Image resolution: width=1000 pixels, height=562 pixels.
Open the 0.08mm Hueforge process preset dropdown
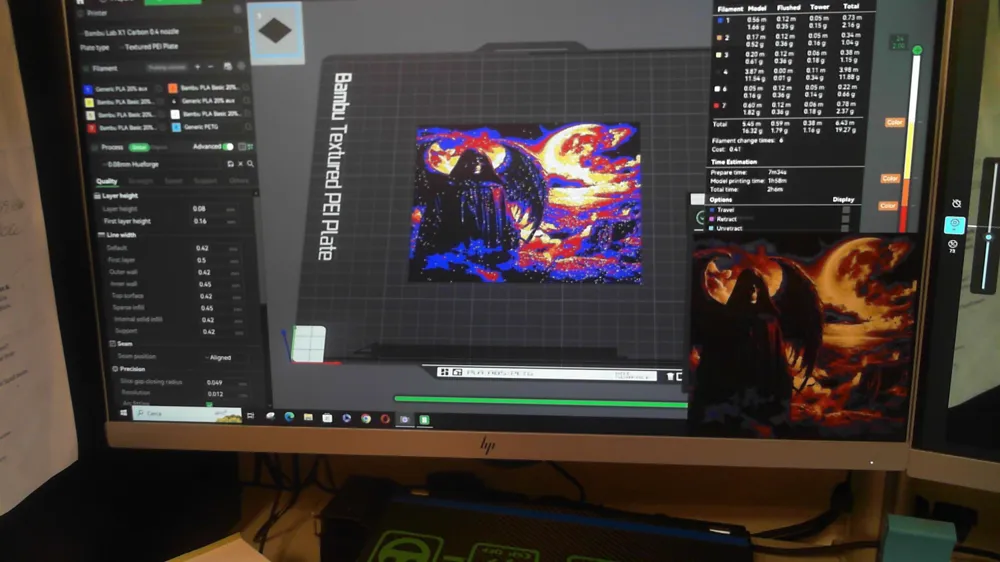[161, 164]
